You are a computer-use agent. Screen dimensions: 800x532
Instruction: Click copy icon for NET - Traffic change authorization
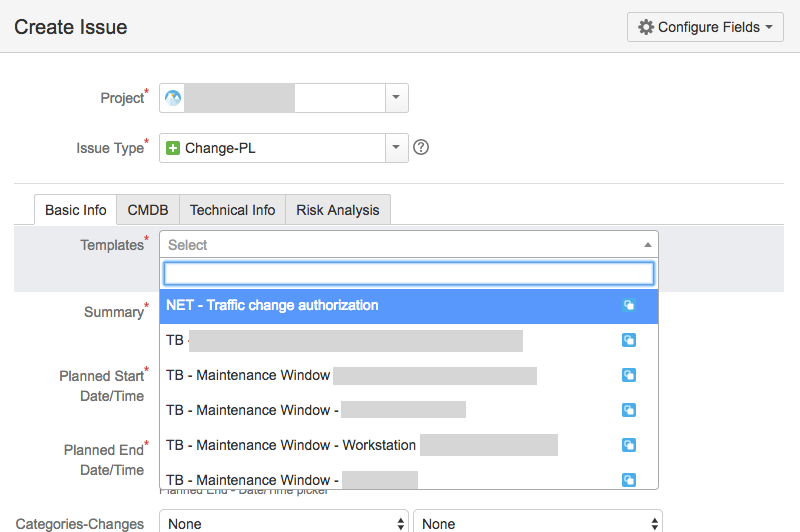tap(629, 305)
